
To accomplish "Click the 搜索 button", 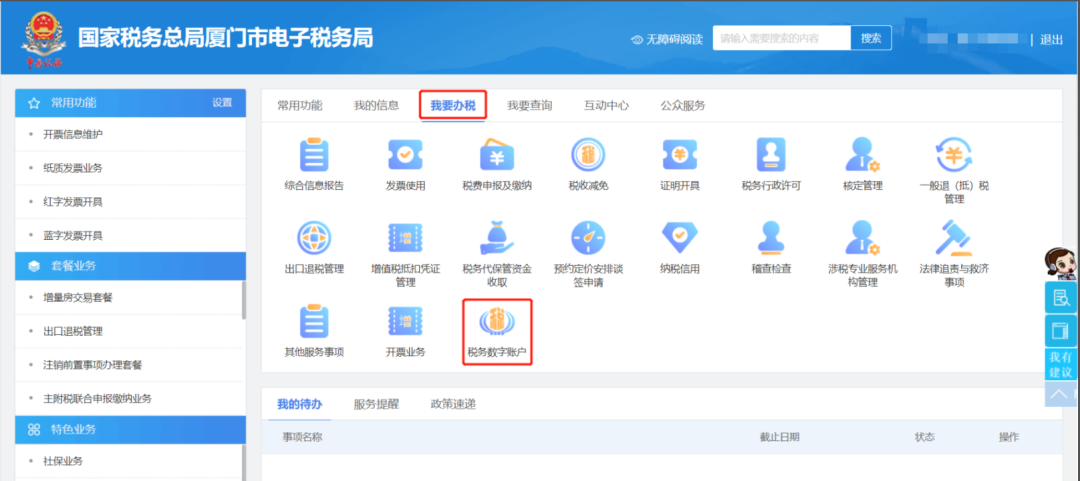I will 871,39.
